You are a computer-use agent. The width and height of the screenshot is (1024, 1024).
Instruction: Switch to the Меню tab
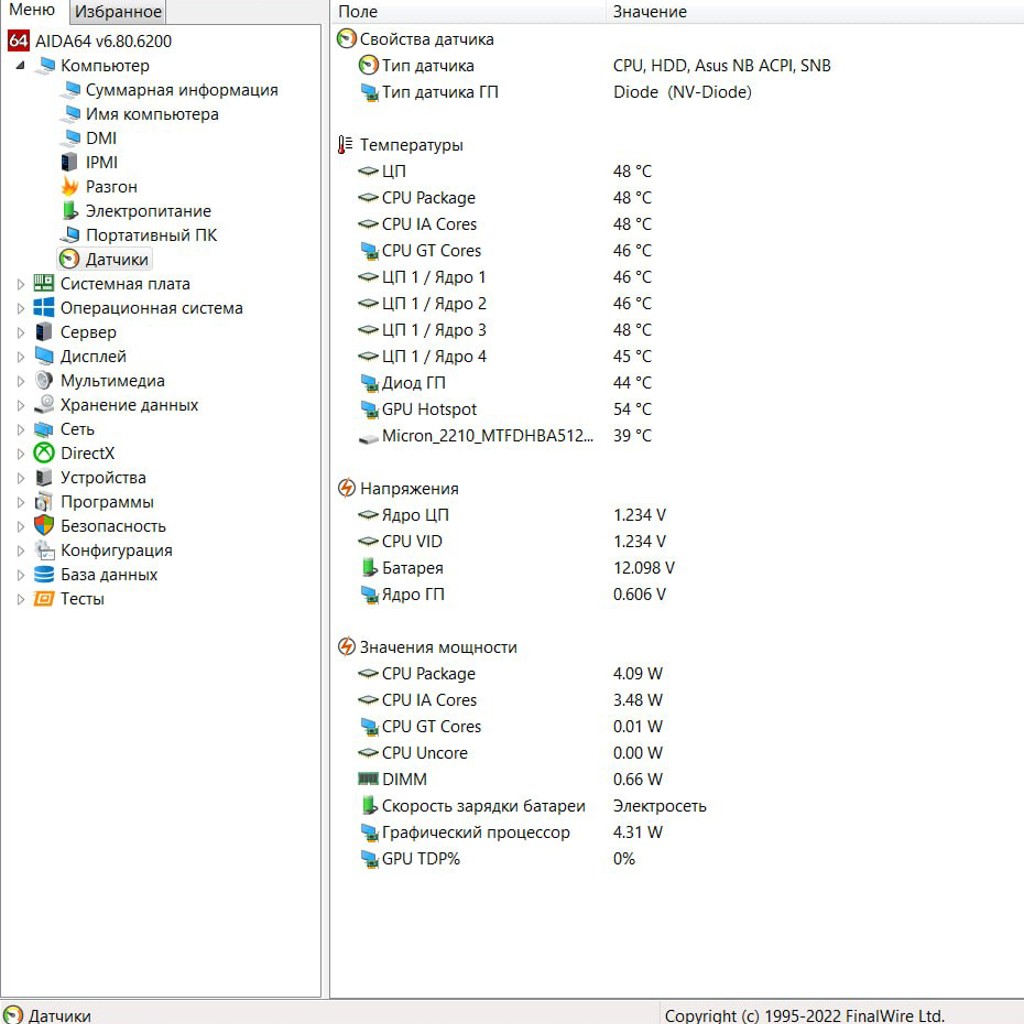coord(32,10)
